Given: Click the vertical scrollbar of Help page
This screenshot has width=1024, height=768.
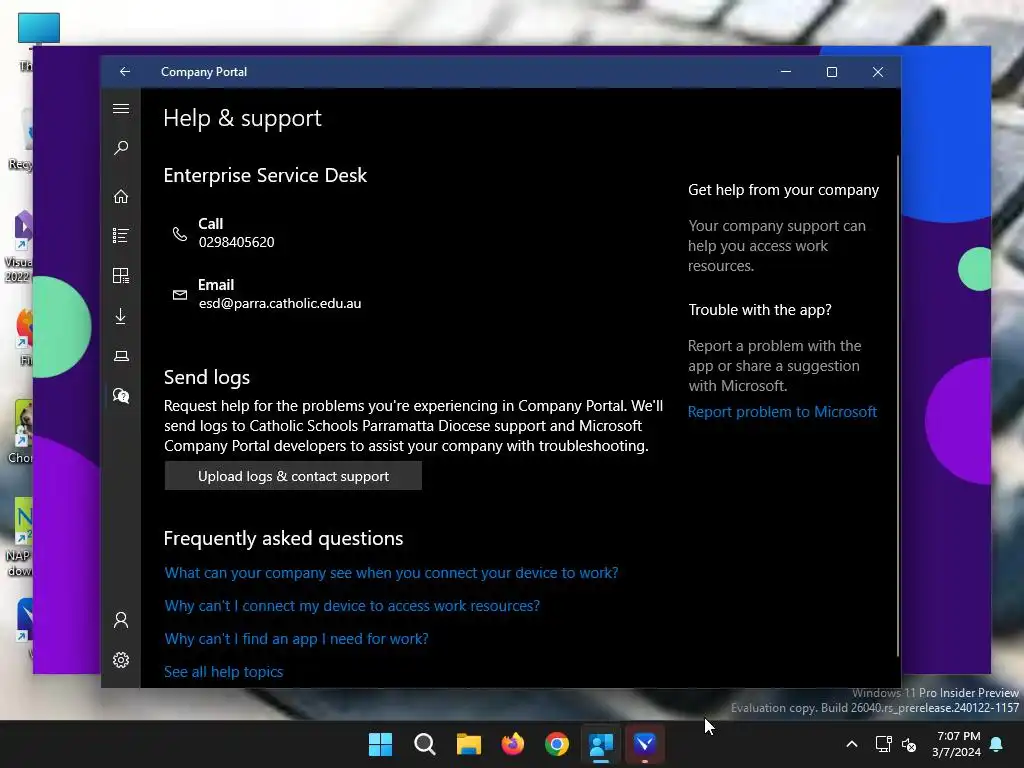Looking at the screenshot, I should click(898, 405).
